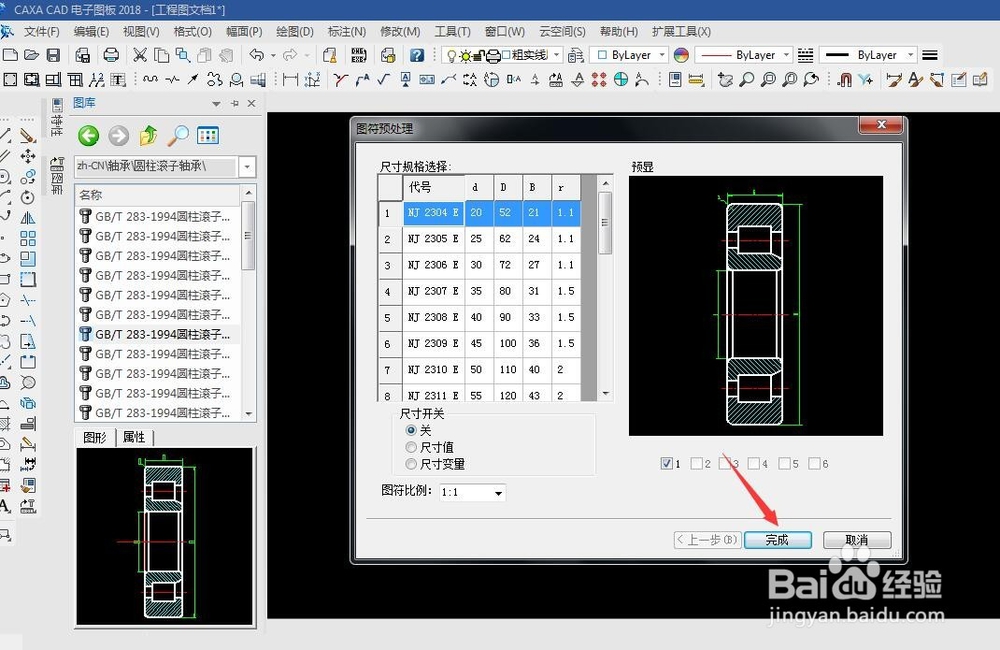This screenshot has width=1000, height=650.
Task: Toggle view checkbox 3
Action: click(724, 463)
